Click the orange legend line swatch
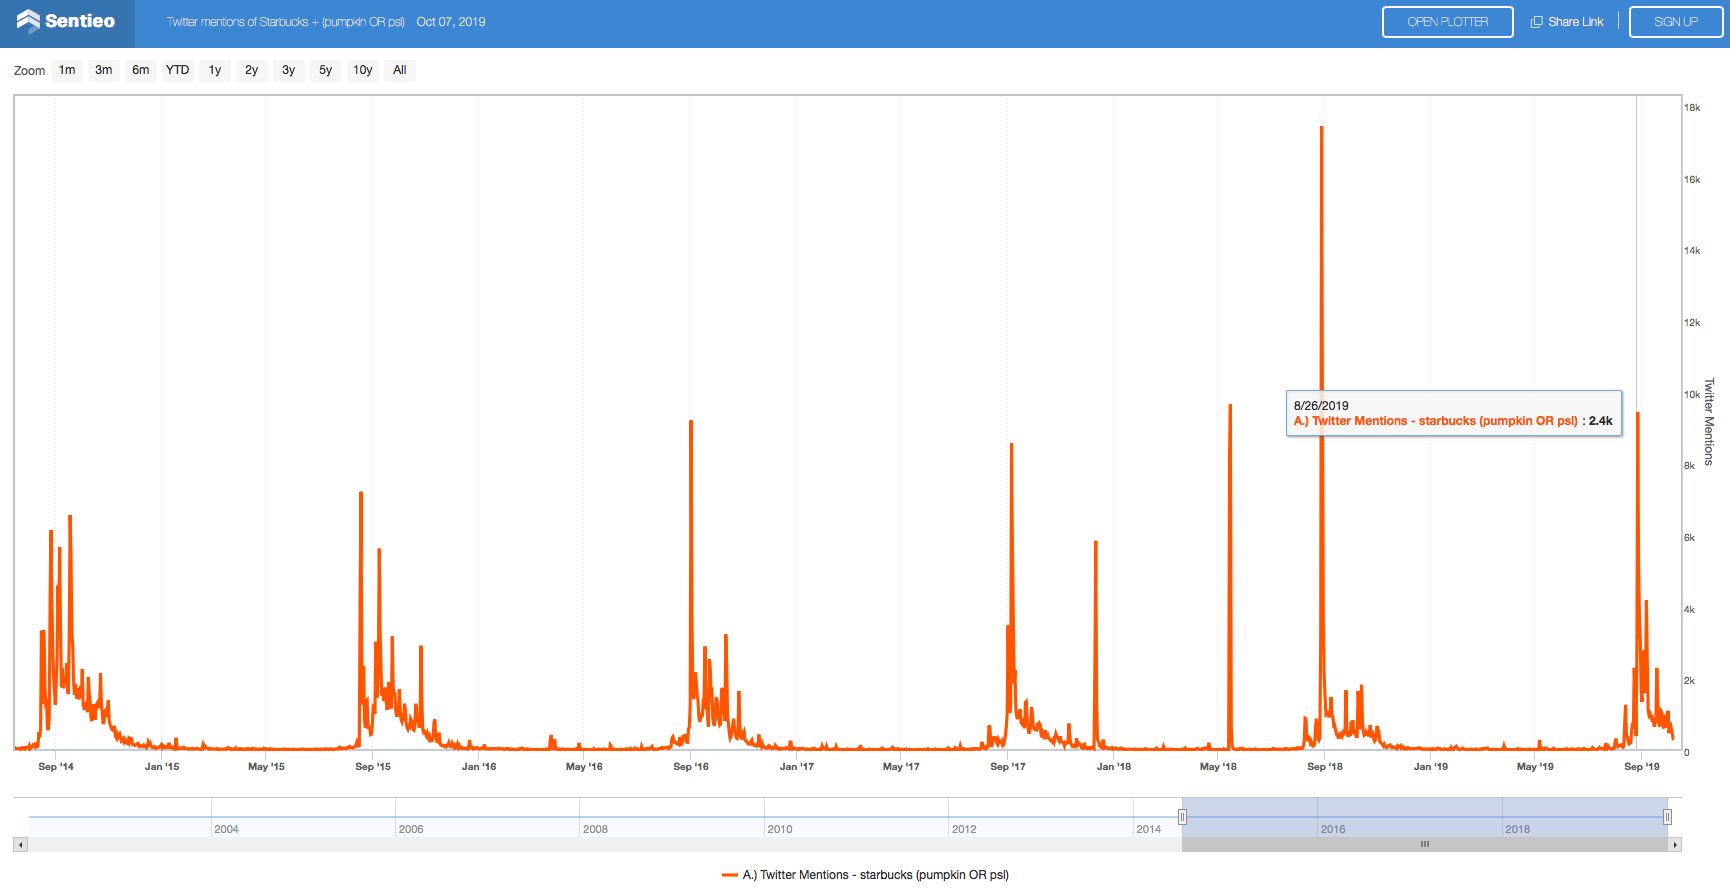This screenshot has width=1730, height=892. tap(729, 875)
